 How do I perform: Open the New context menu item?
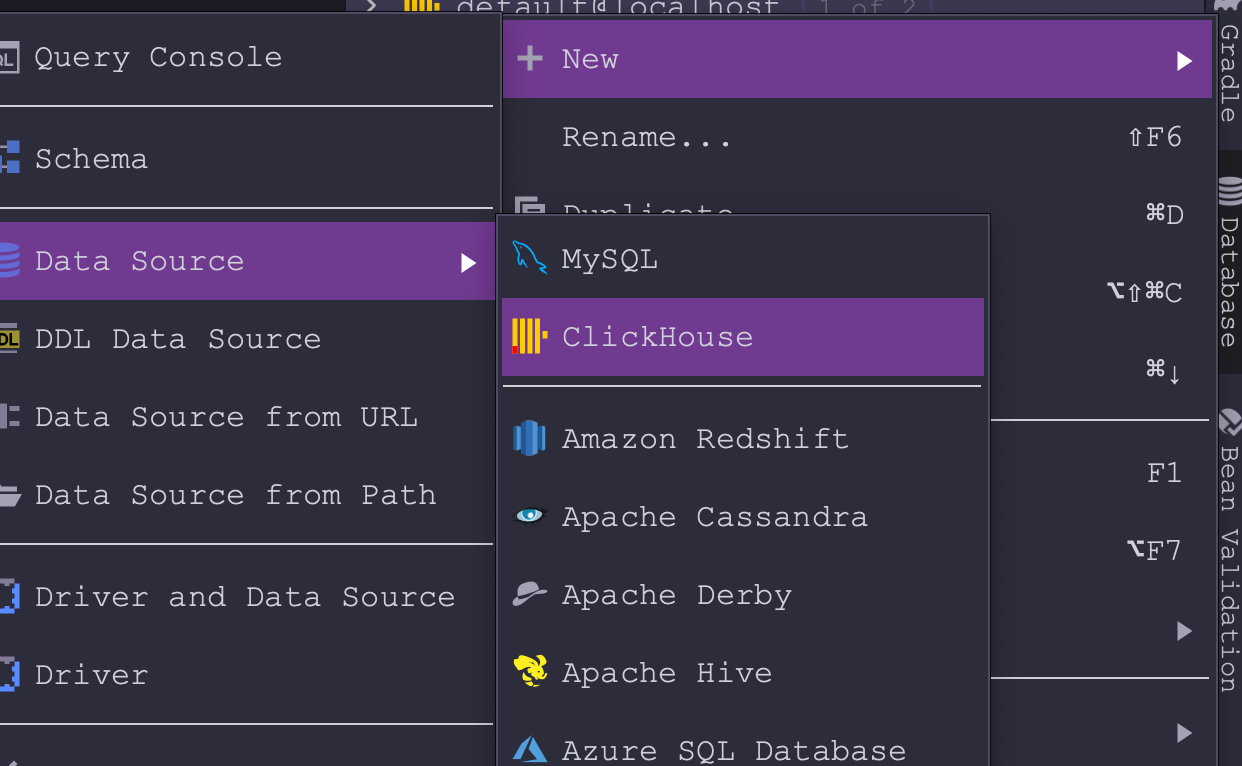tap(857, 59)
